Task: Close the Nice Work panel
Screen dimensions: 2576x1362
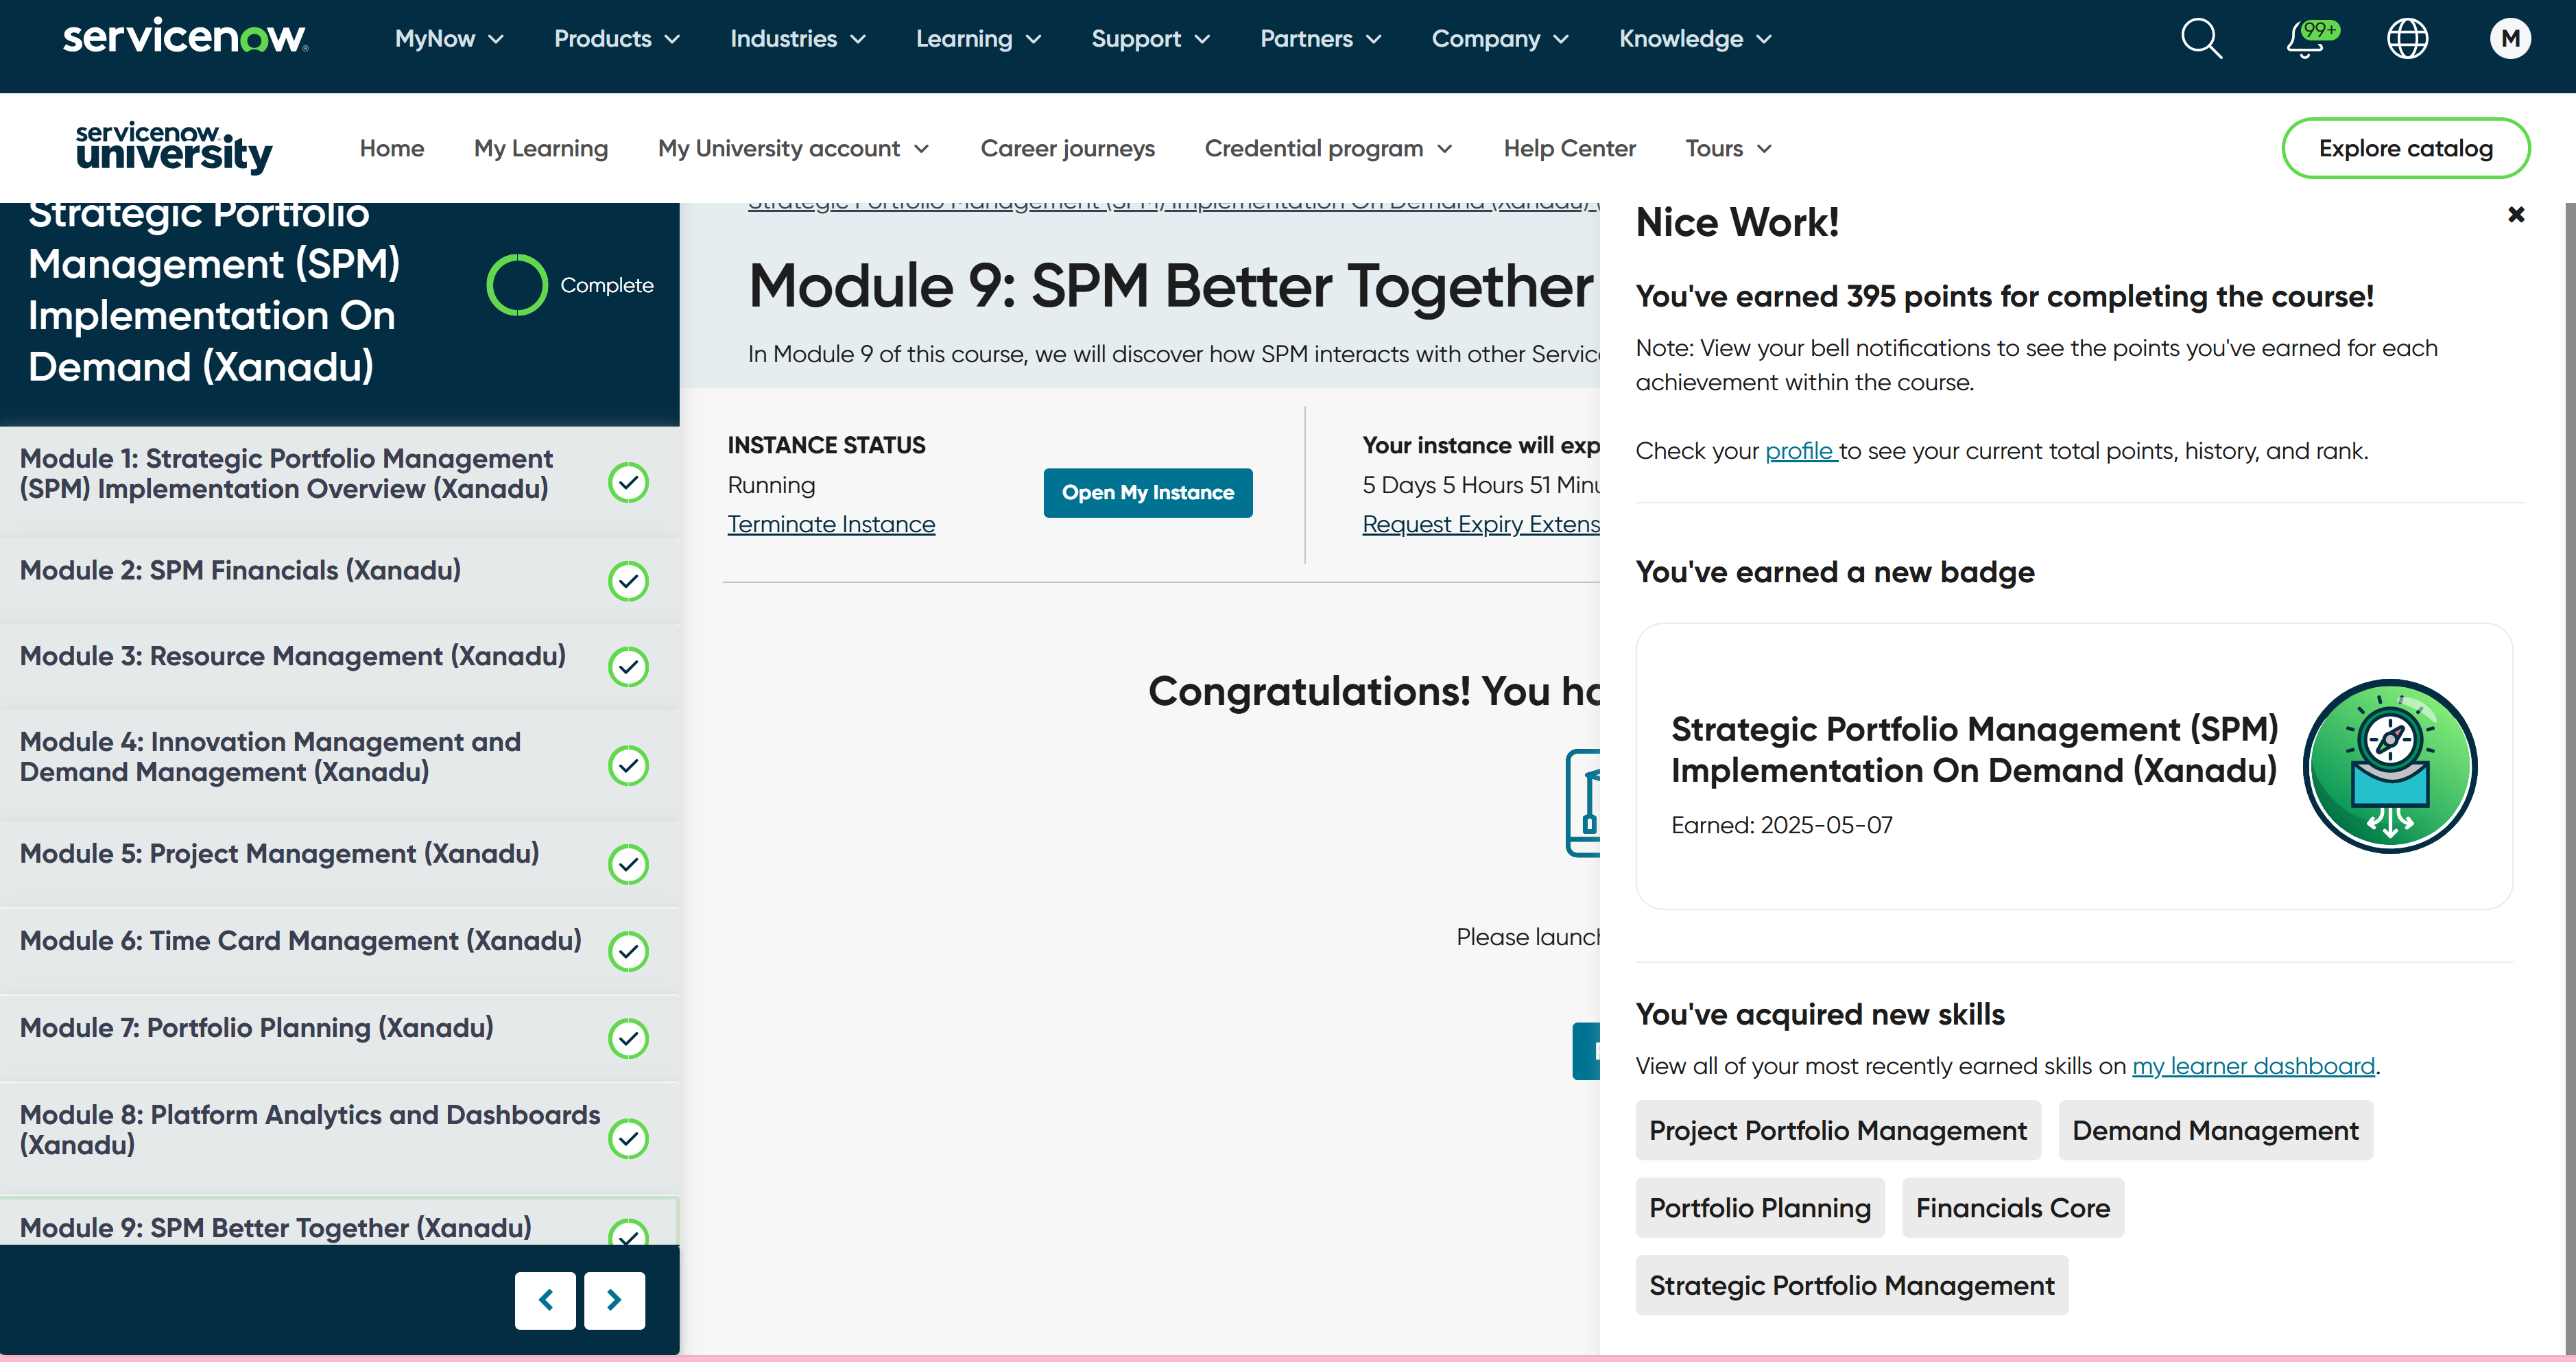Action: (2516, 214)
